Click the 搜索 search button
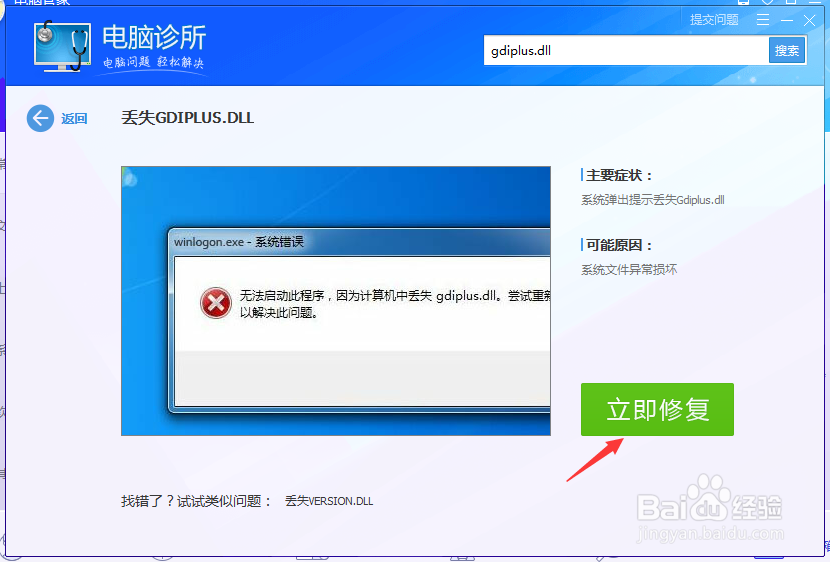The image size is (830, 562). pyautogui.click(x=787, y=51)
